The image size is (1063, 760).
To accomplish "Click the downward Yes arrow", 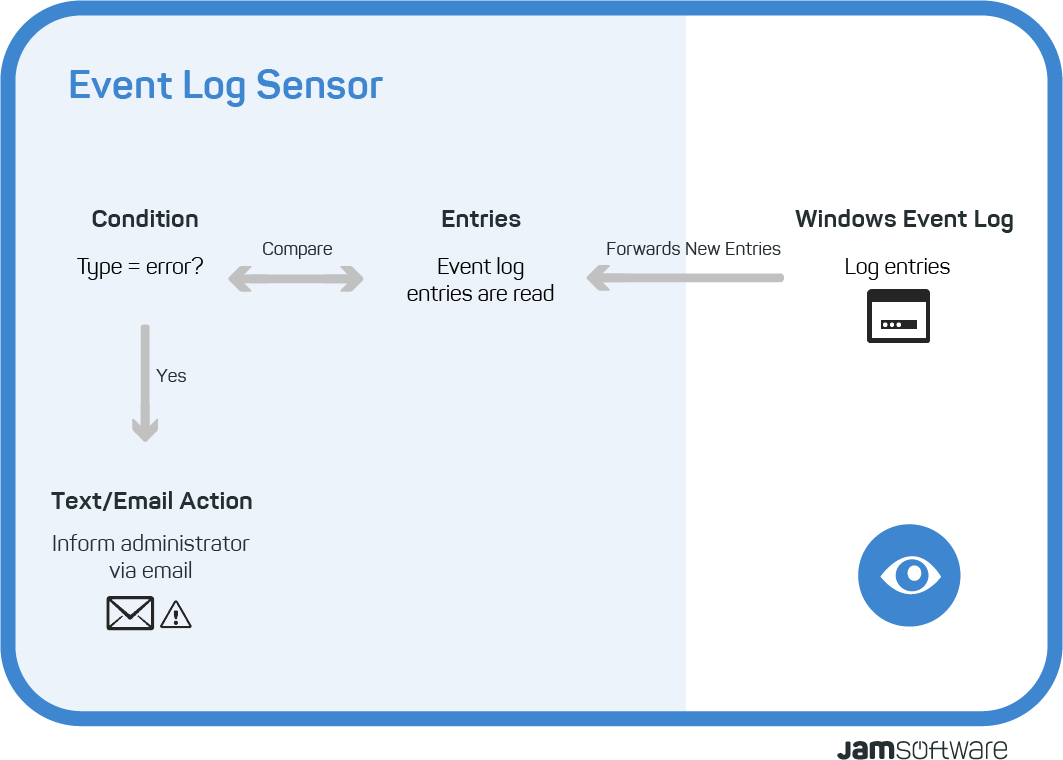I will tap(145, 383).
